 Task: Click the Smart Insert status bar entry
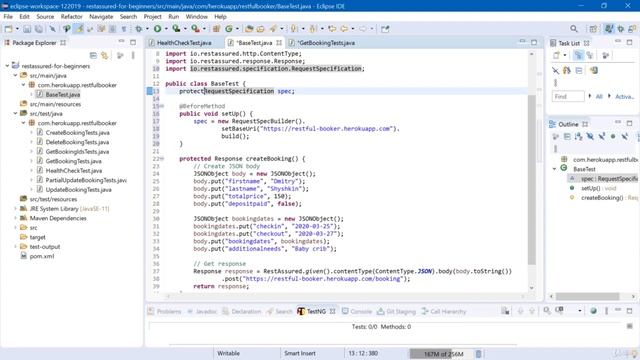(300, 353)
